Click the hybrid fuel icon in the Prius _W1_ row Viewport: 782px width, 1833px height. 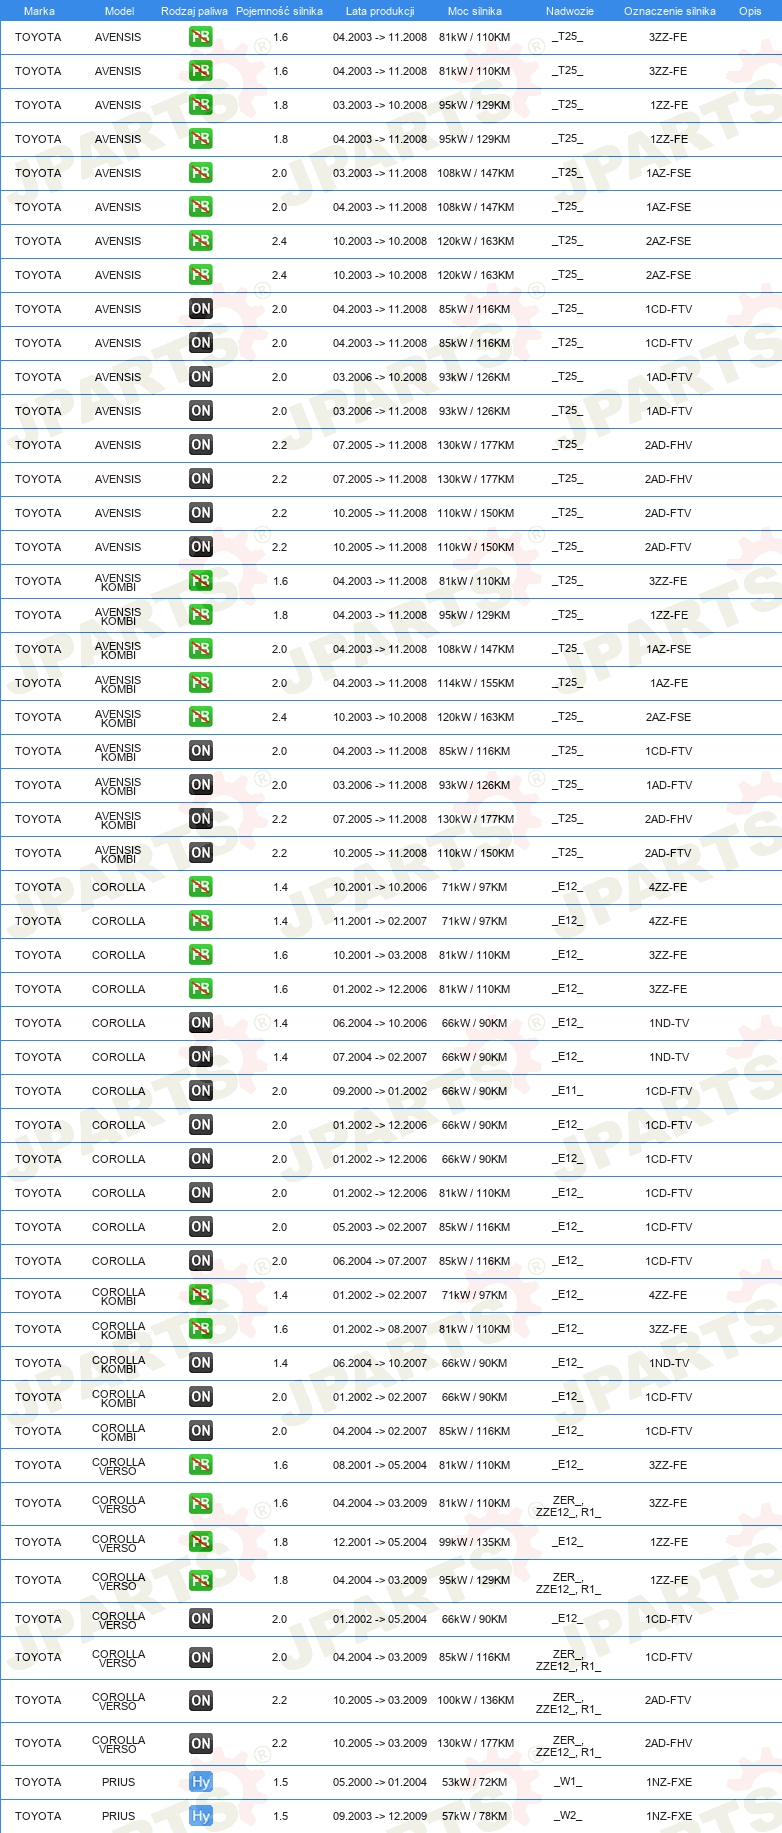point(201,1782)
